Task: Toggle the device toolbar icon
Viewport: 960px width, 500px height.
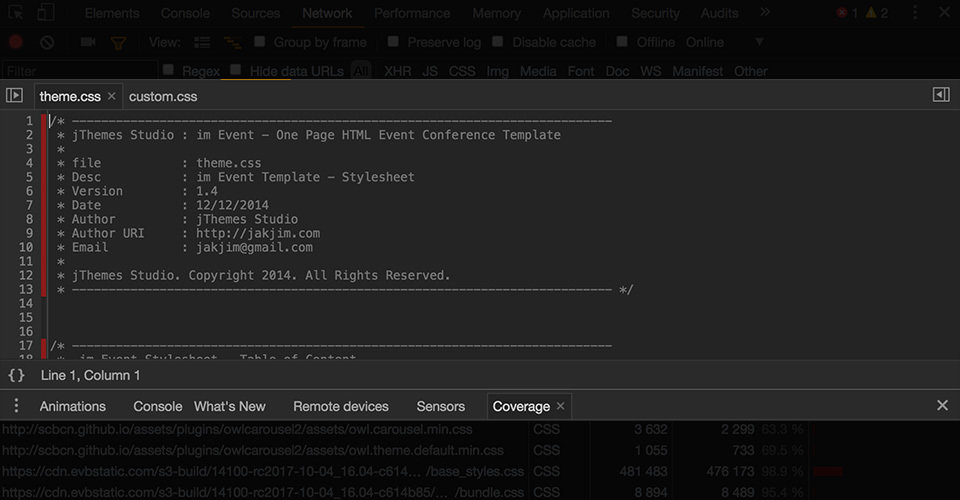Action: click(45, 12)
